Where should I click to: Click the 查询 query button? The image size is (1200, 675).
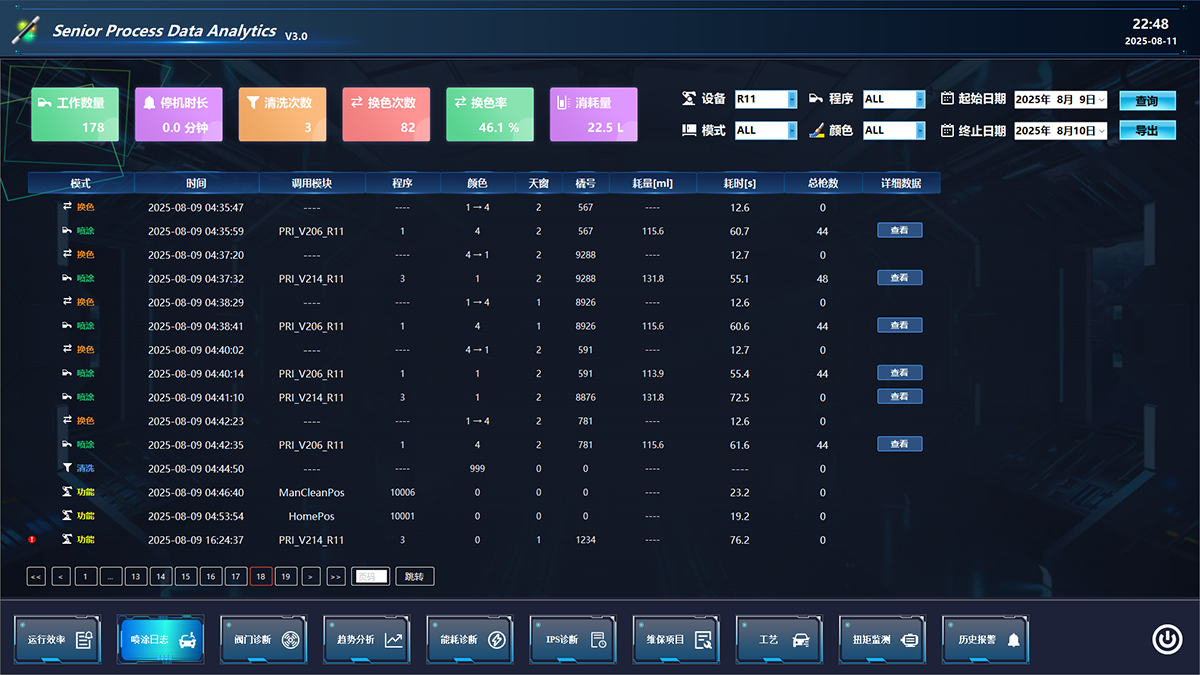coord(1146,101)
